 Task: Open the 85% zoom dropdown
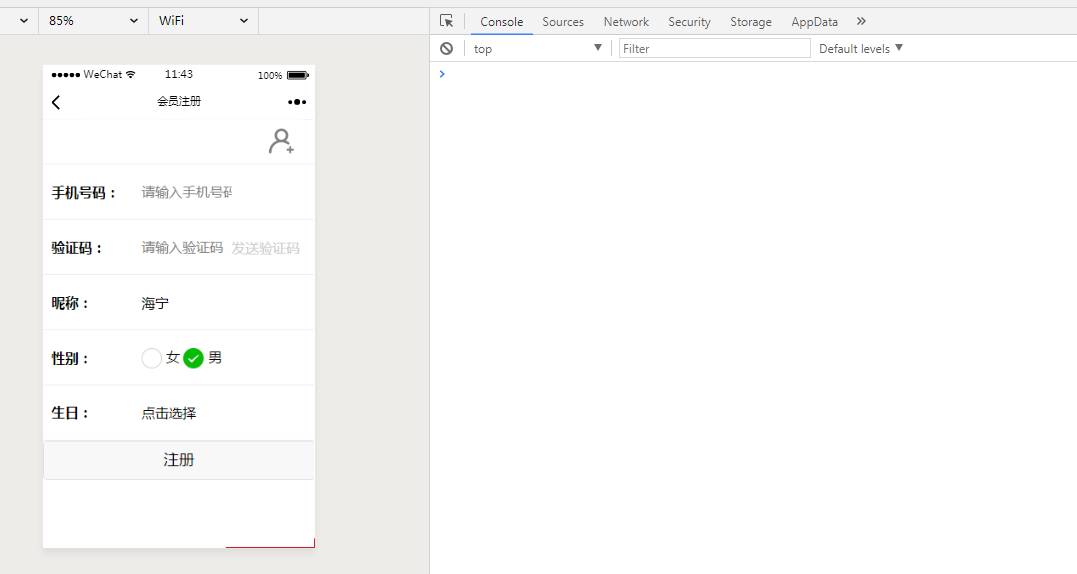[93, 21]
